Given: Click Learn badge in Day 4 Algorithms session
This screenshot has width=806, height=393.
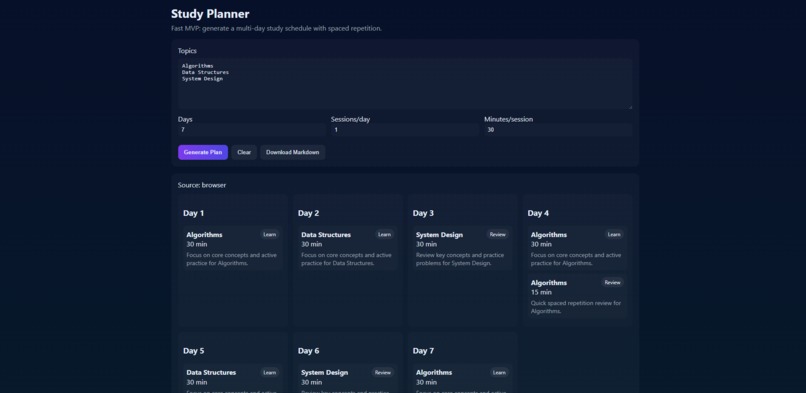Looking at the screenshot, I should pos(614,234).
